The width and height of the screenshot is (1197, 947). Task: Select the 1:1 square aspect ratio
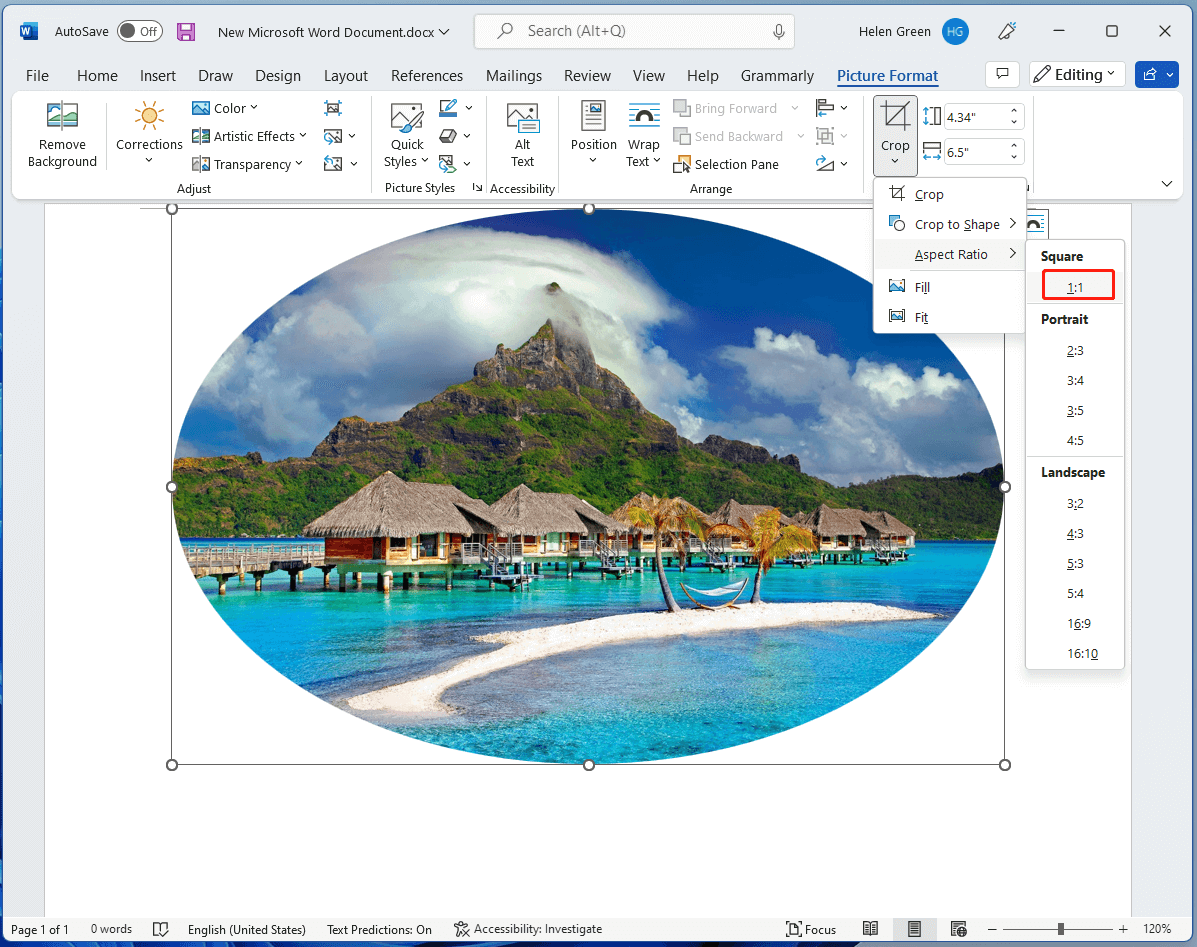click(1078, 285)
